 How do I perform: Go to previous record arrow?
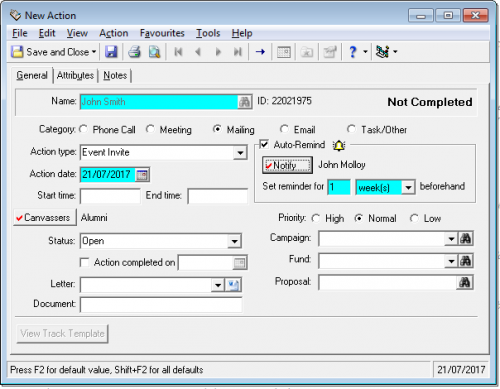(x=198, y=52)
